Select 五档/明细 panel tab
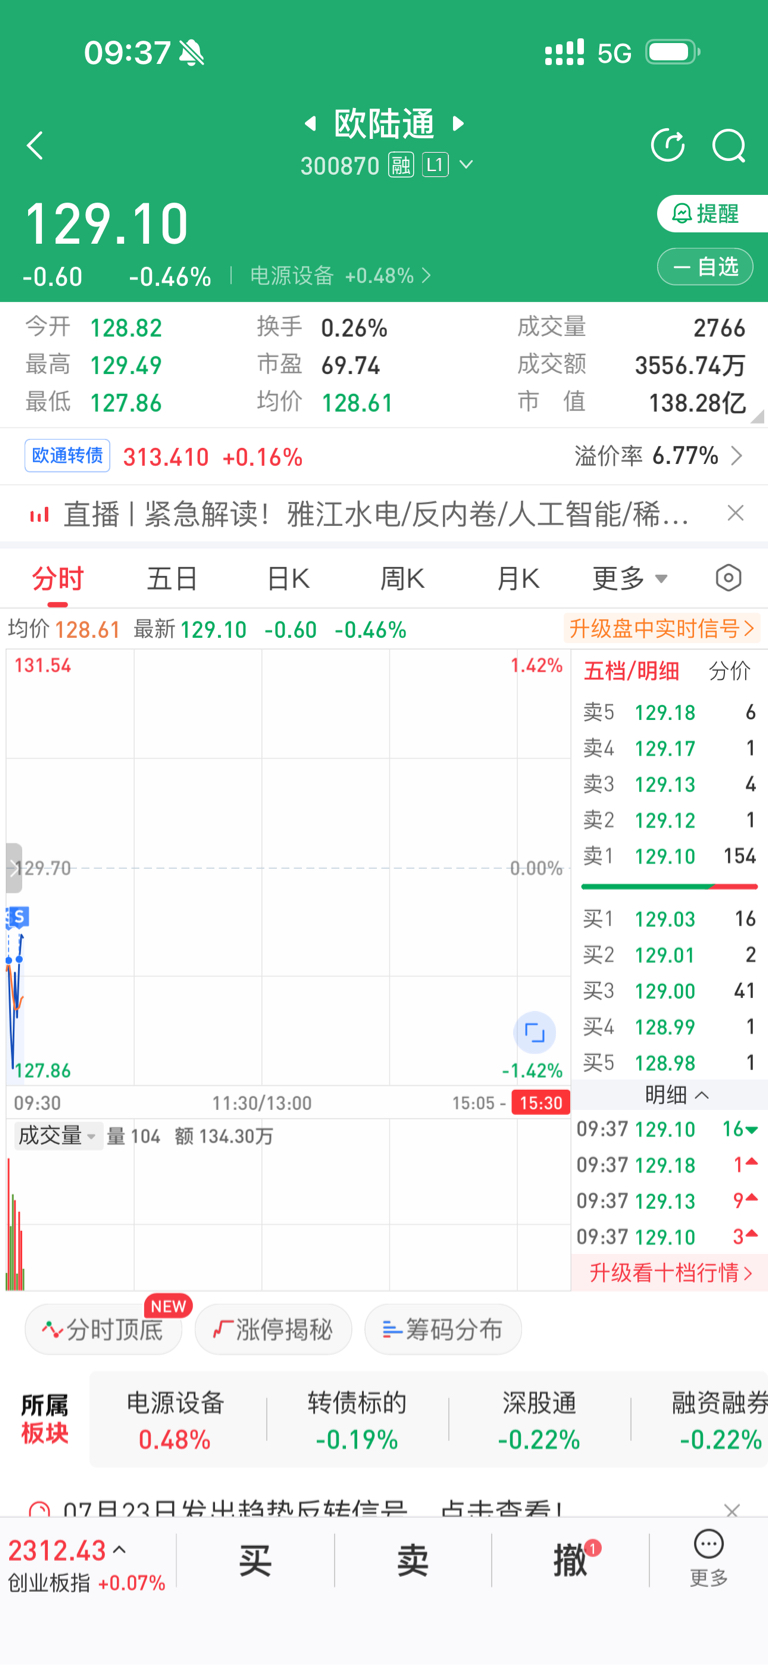 [631, 671]
